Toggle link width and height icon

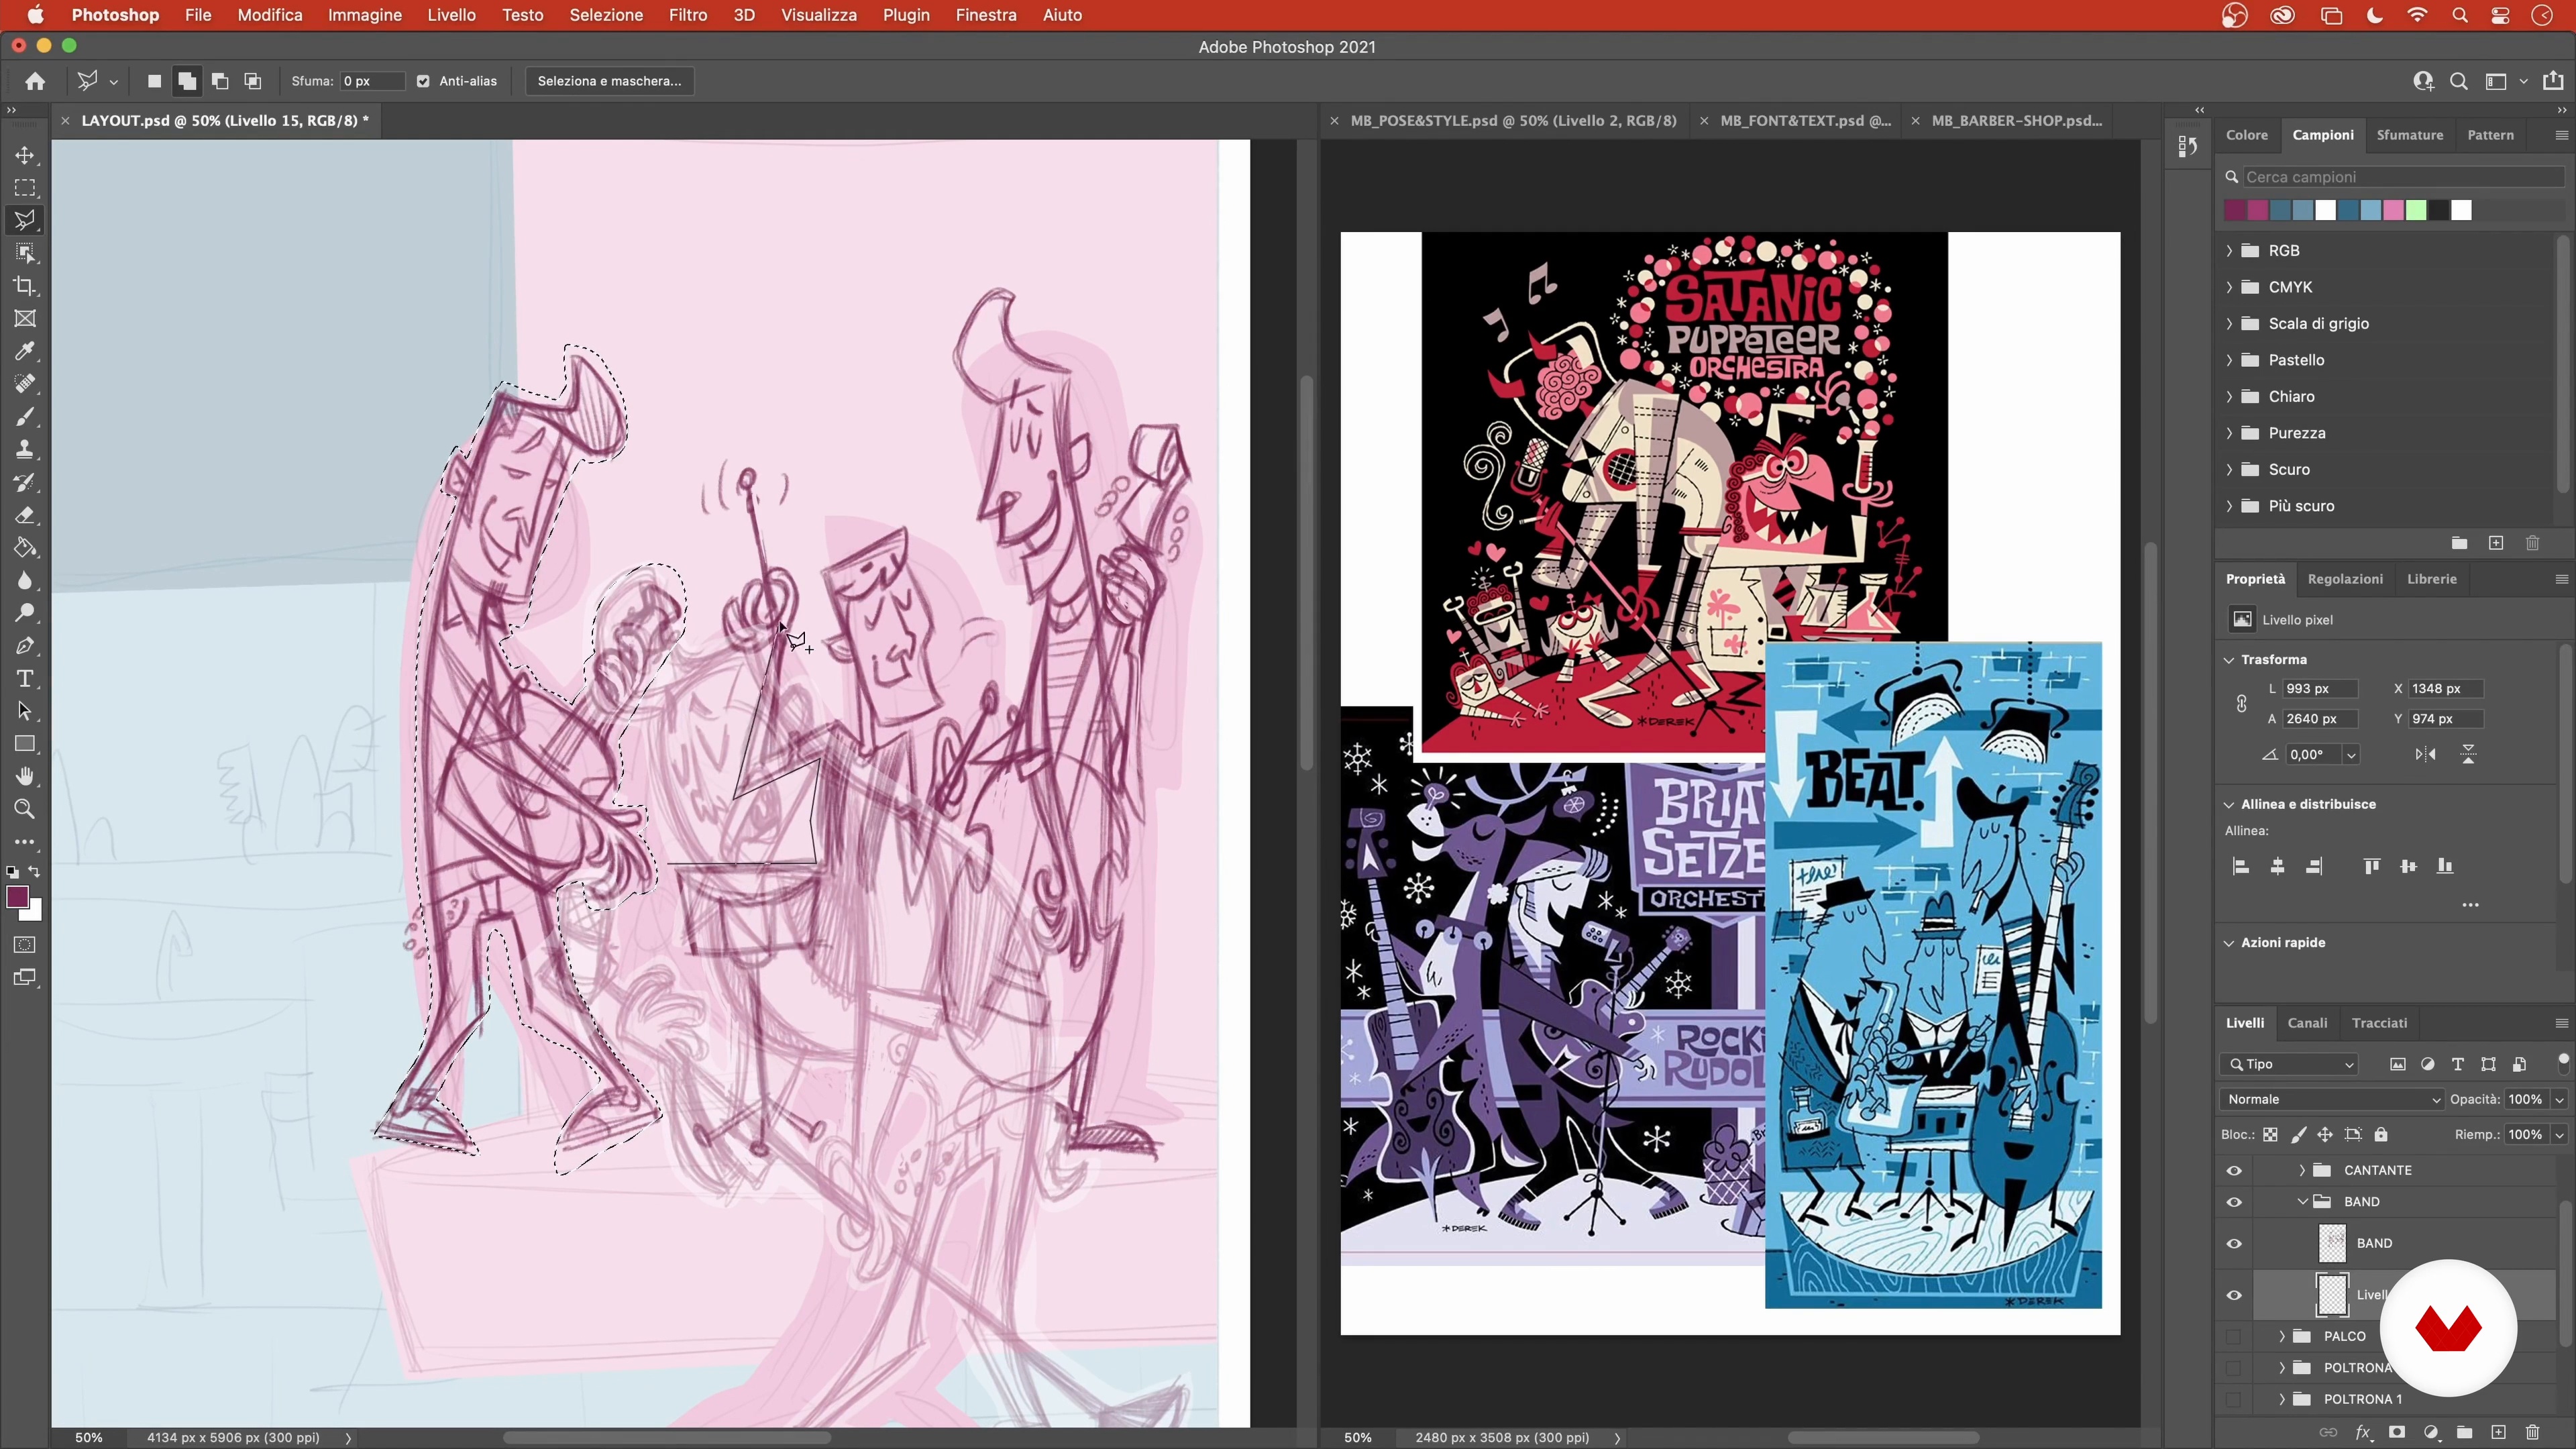(x=2241, y=704)
